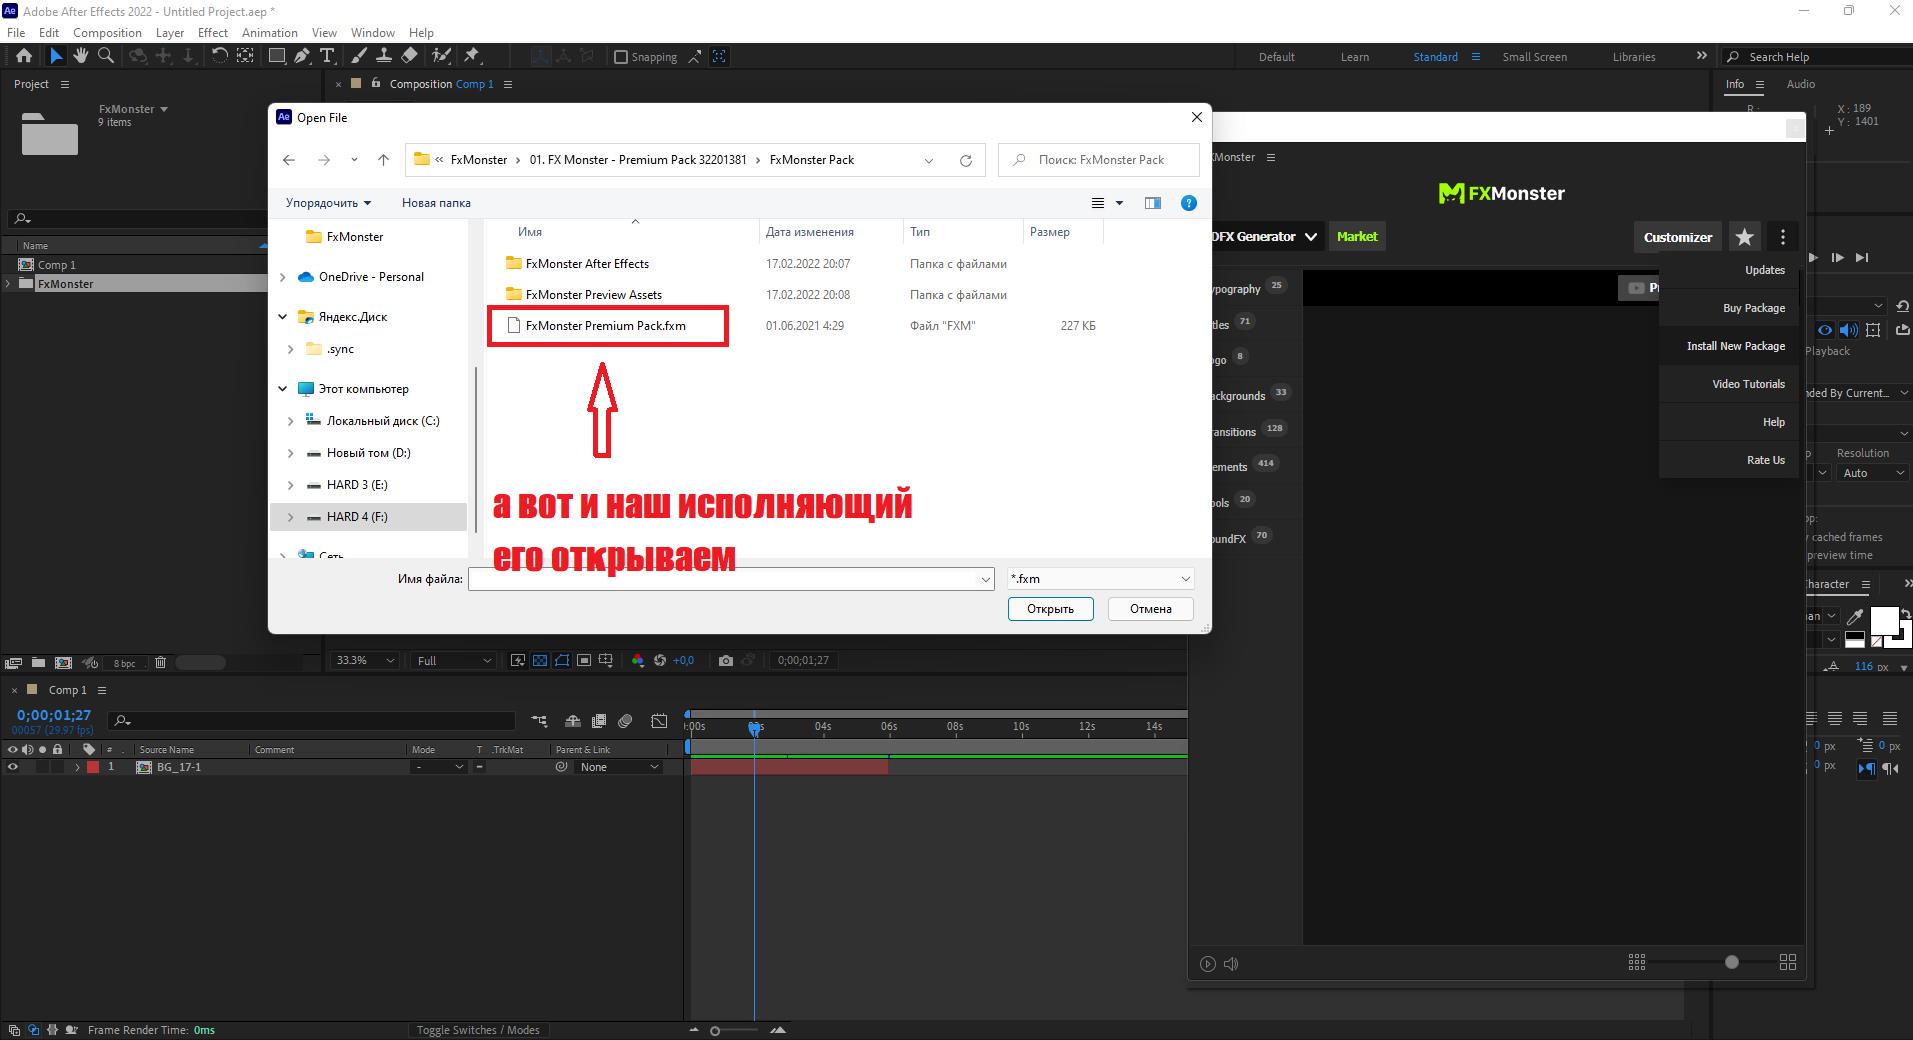Click the help question icon in Open File dialog

pyautogui.click(x=1189, y=203)
